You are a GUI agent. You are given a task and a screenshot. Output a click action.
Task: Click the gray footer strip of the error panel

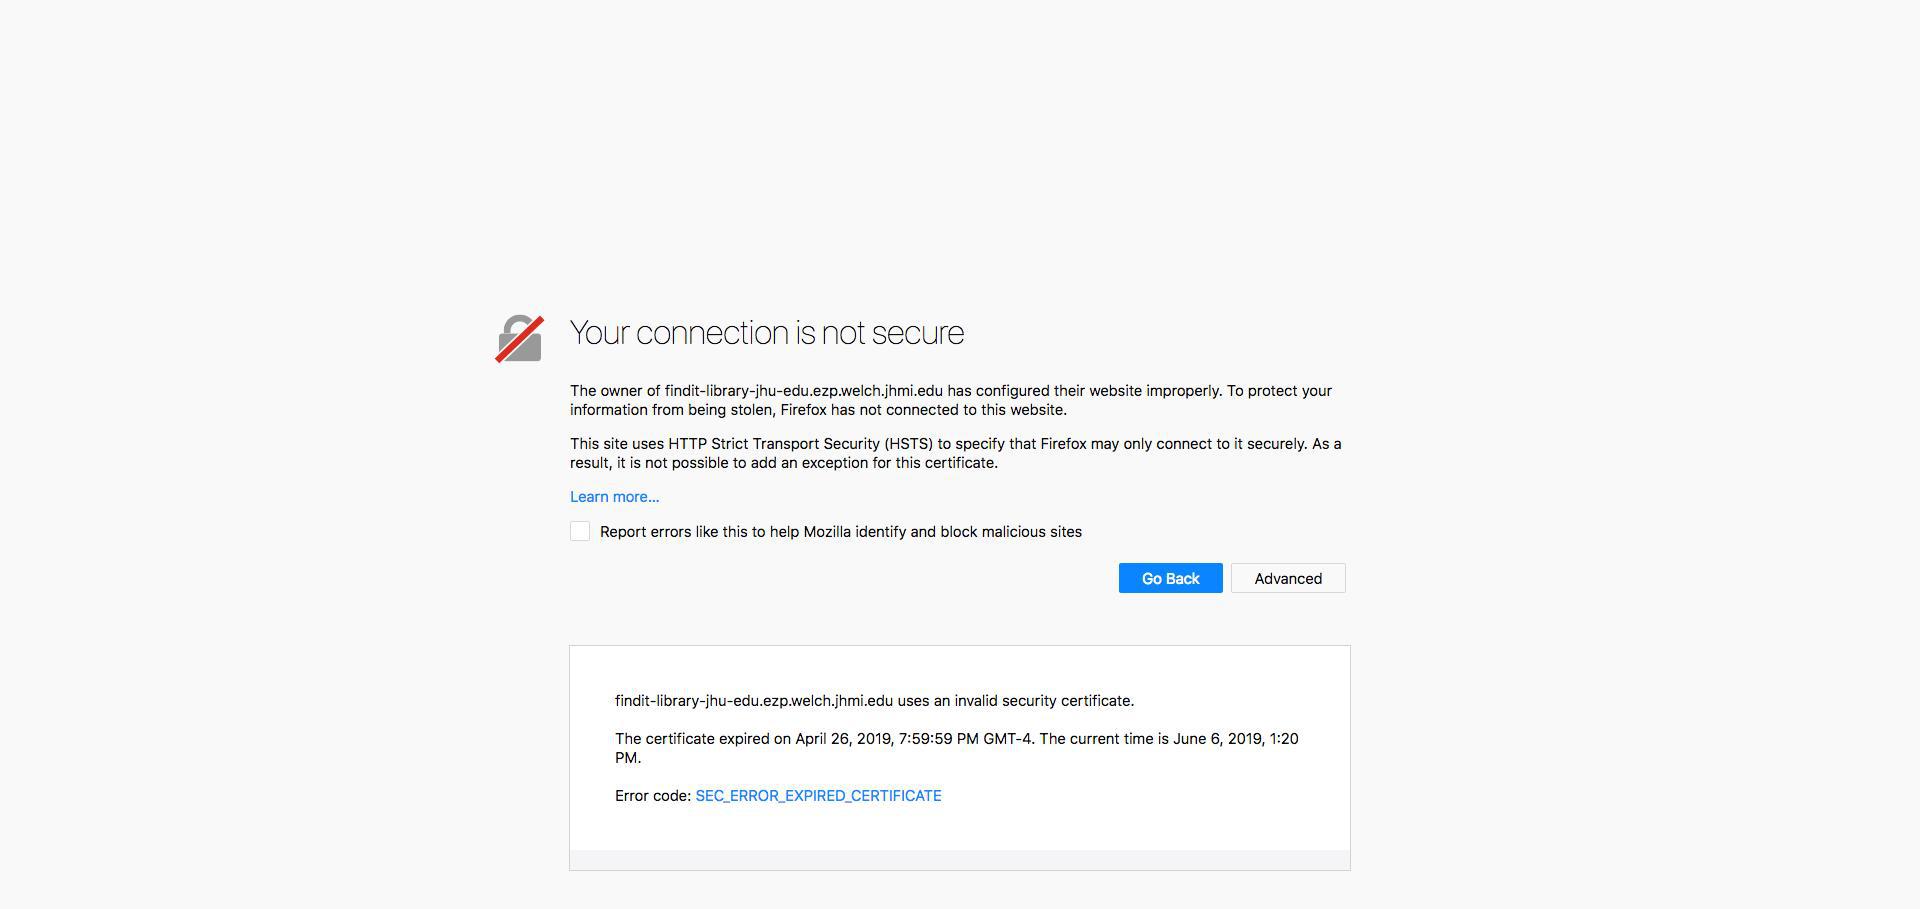coord(960,860)
